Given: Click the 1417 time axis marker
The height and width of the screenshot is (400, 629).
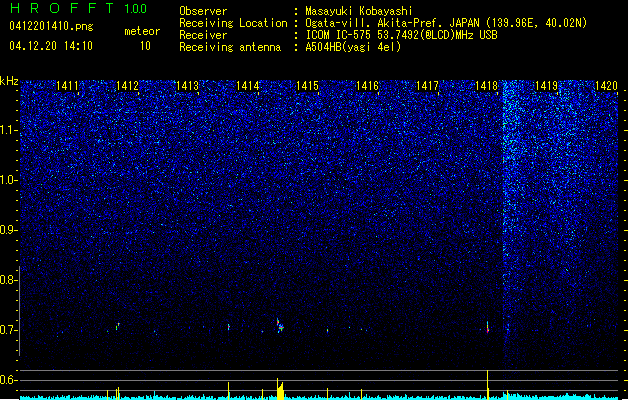Looking at the screenshot, I should click(427, 85).
